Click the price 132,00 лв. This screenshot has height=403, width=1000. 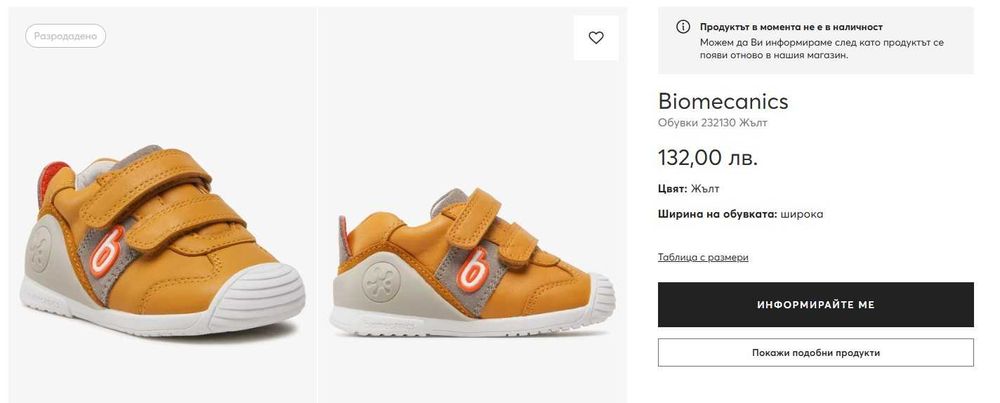pyautogui.click(x=707, y=157)
